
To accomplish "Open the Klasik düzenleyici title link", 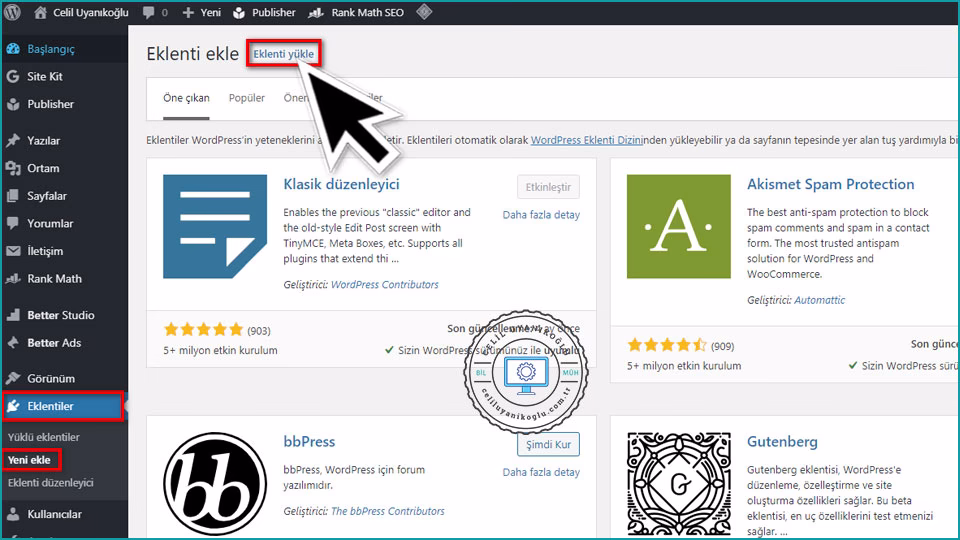I will (x=341, y=184).
